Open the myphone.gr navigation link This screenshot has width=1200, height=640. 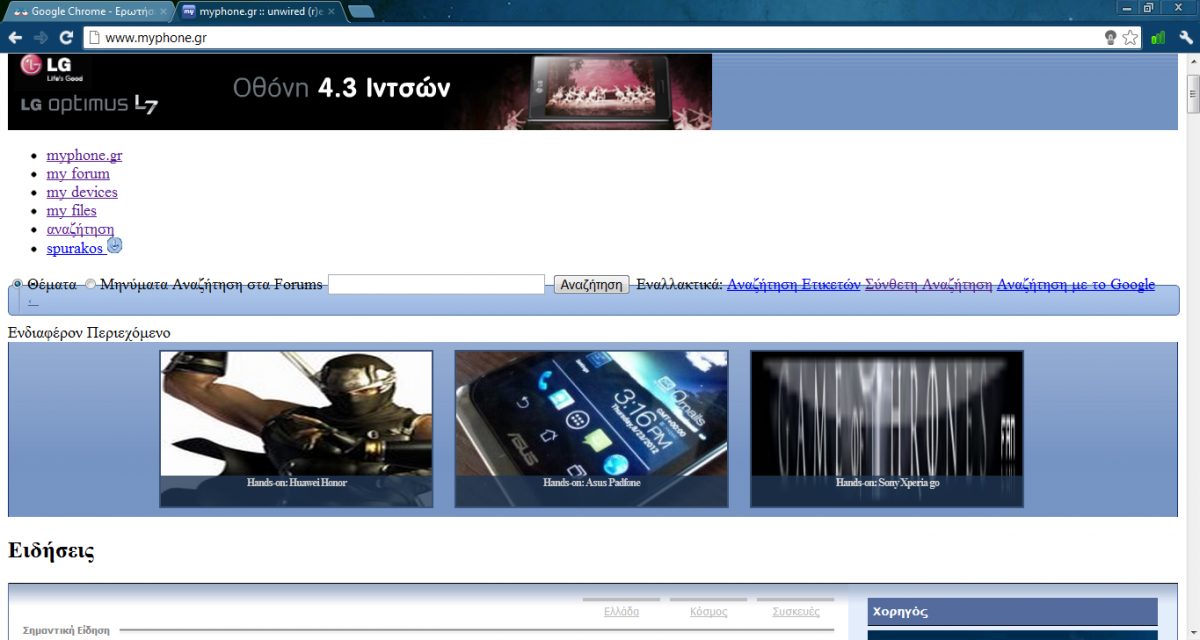tap(84, 155)
